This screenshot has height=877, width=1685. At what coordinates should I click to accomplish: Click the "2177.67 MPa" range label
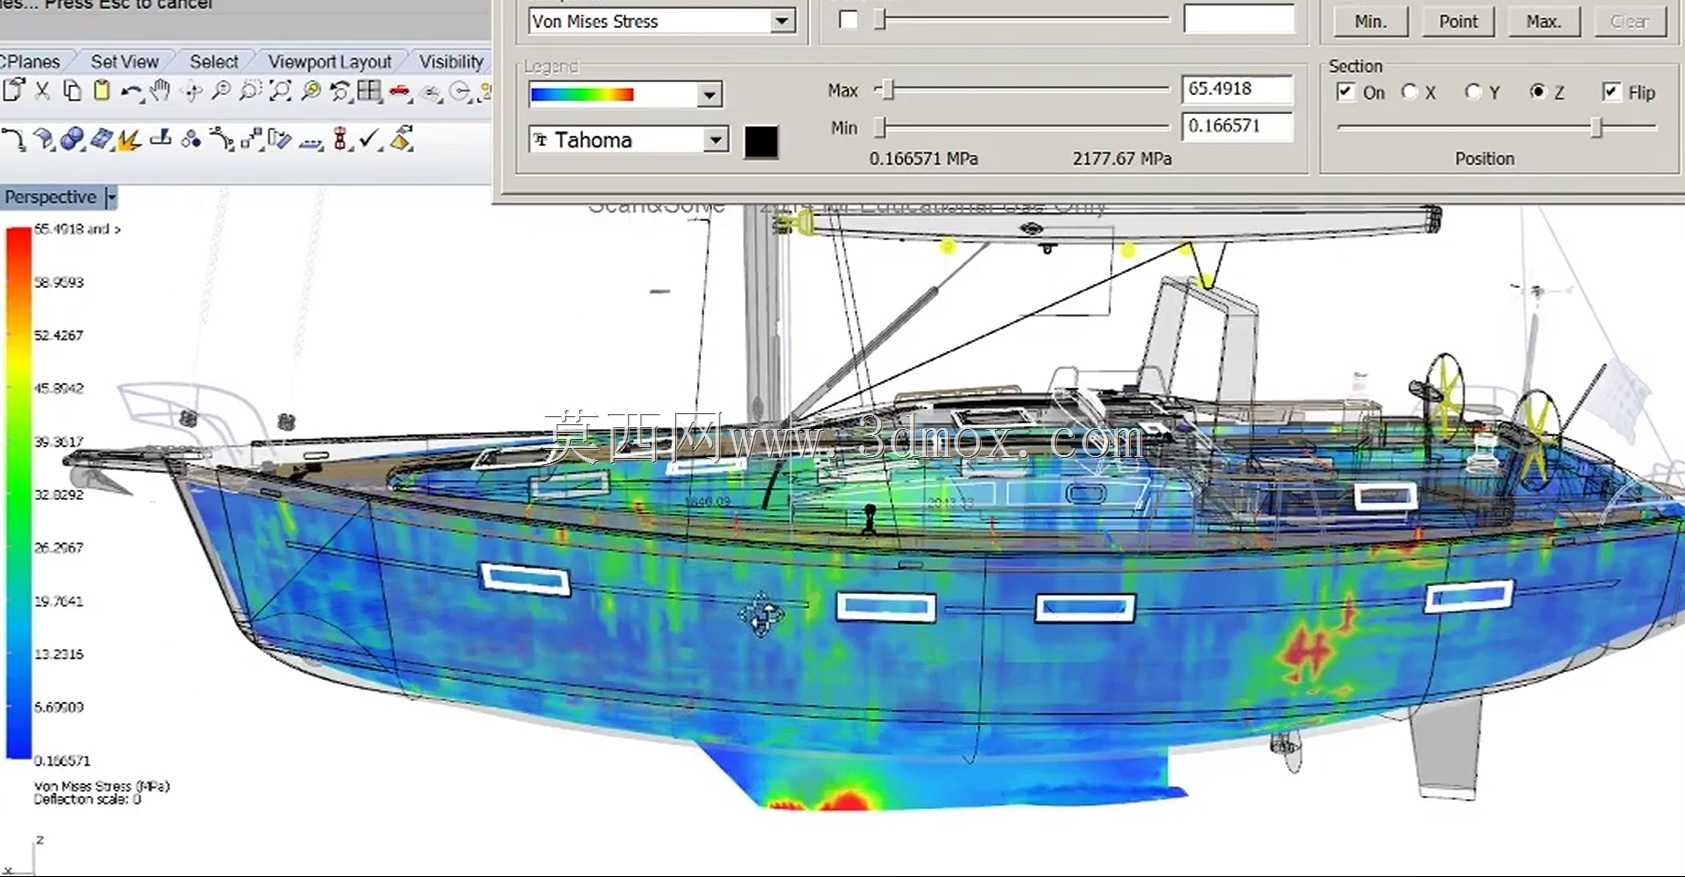coord(1122,159)
